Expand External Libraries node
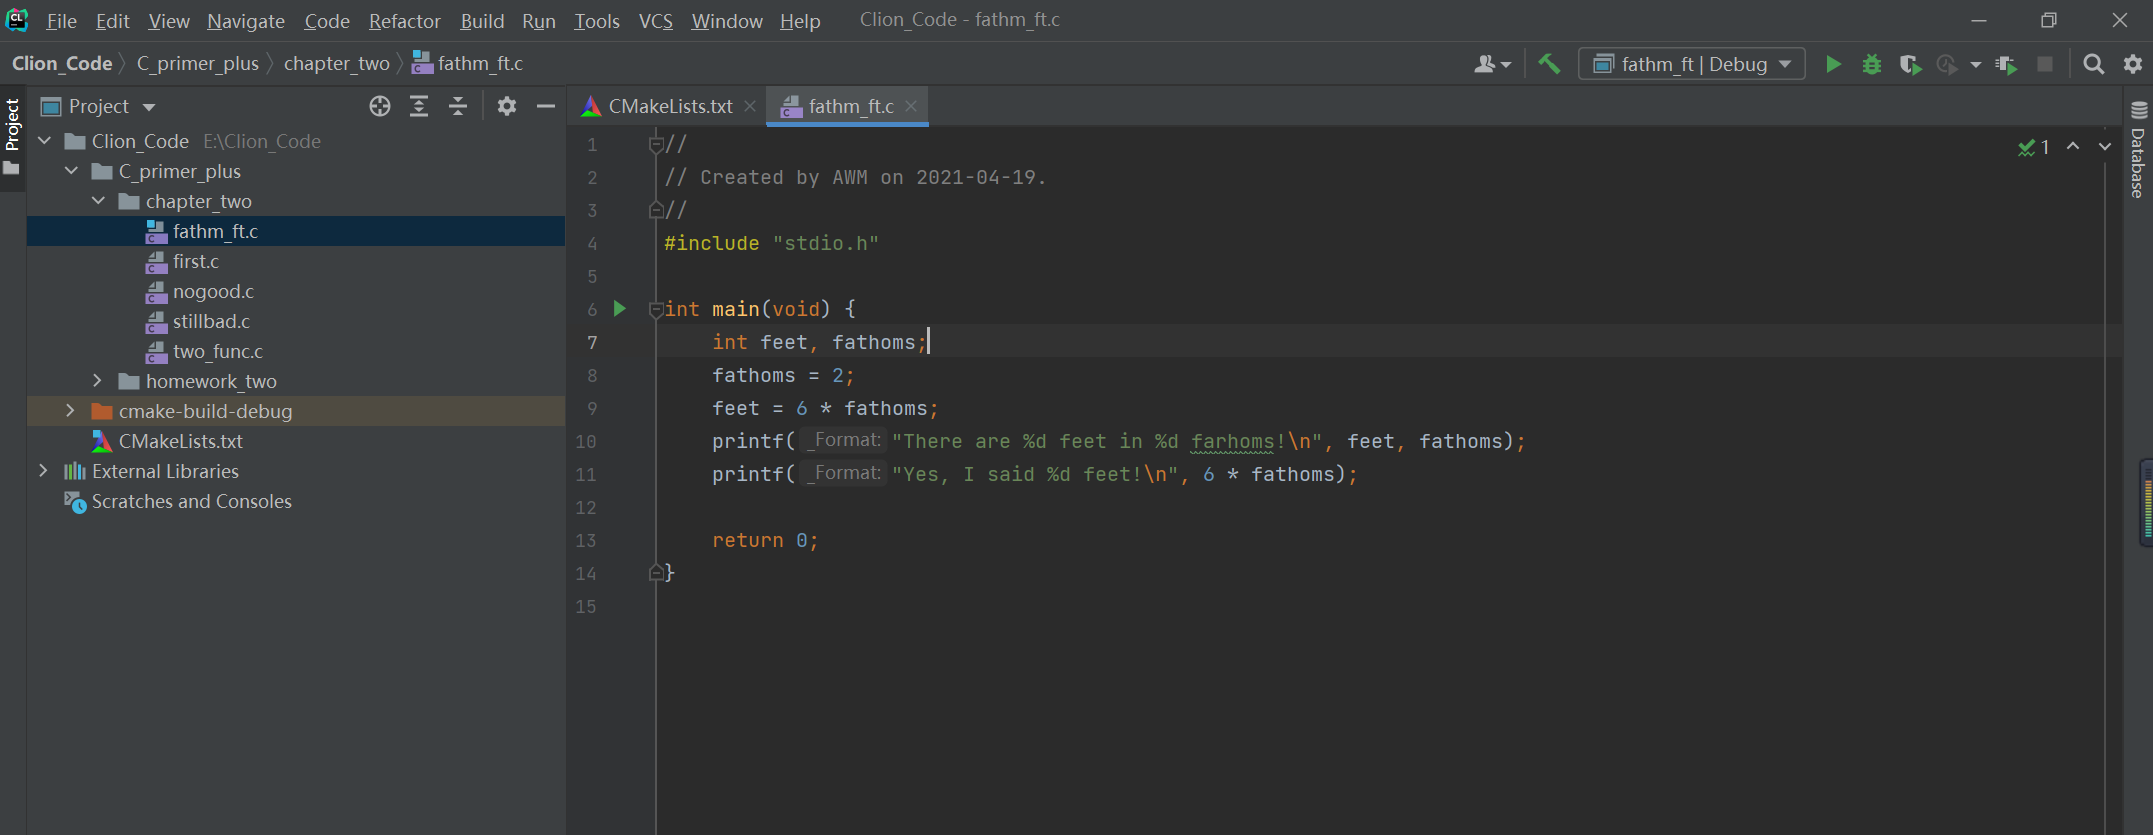Image resolution: width=2153 pixels, height=835 pixels. 43,471
